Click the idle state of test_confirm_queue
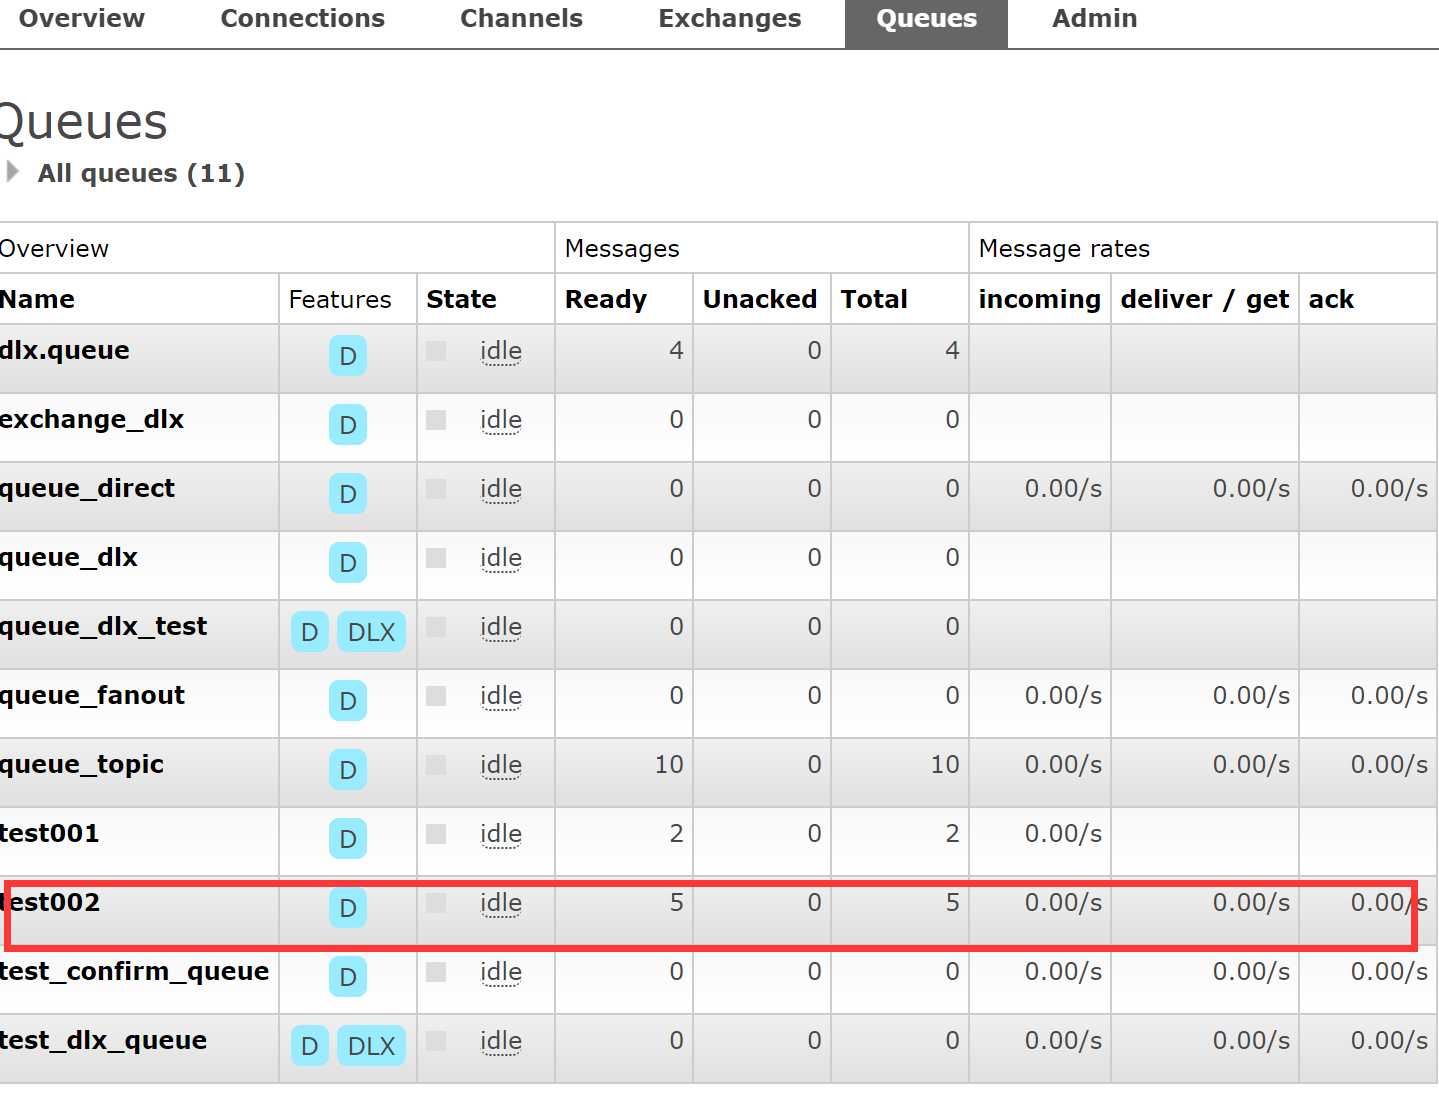 coord(501,972)
